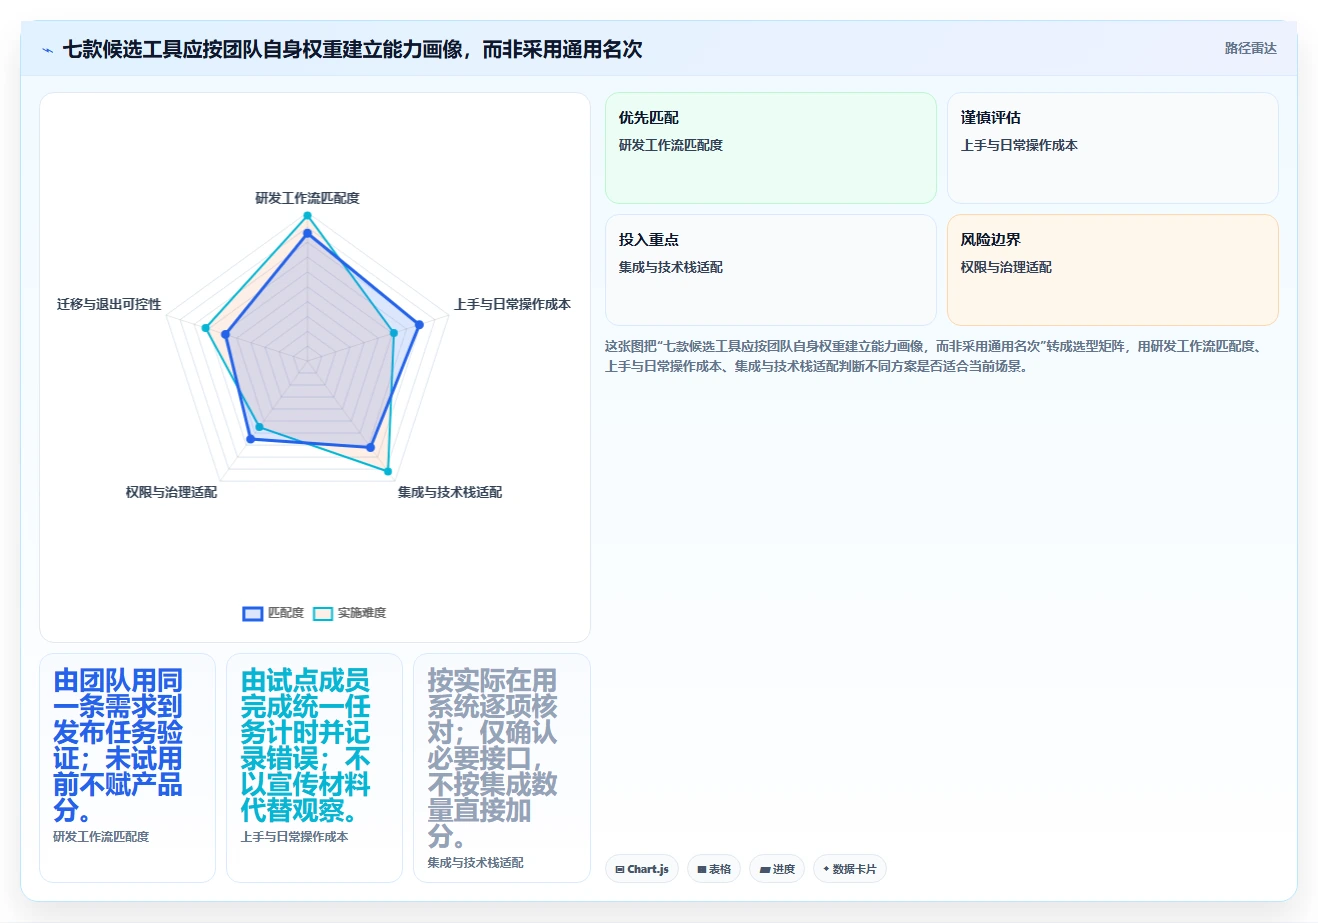Open the 风险边界 card
This screenshot has width=1318, height=923.
(1113, 270)
